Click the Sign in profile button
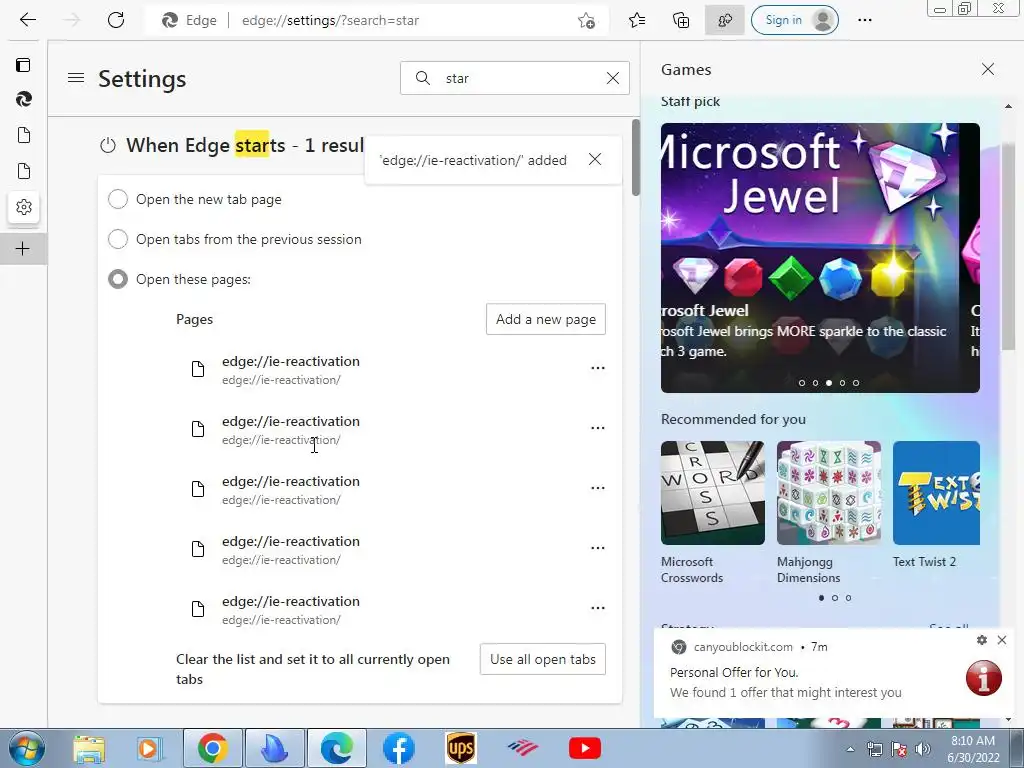This screenshot has height=768, width=1024. 795,20
